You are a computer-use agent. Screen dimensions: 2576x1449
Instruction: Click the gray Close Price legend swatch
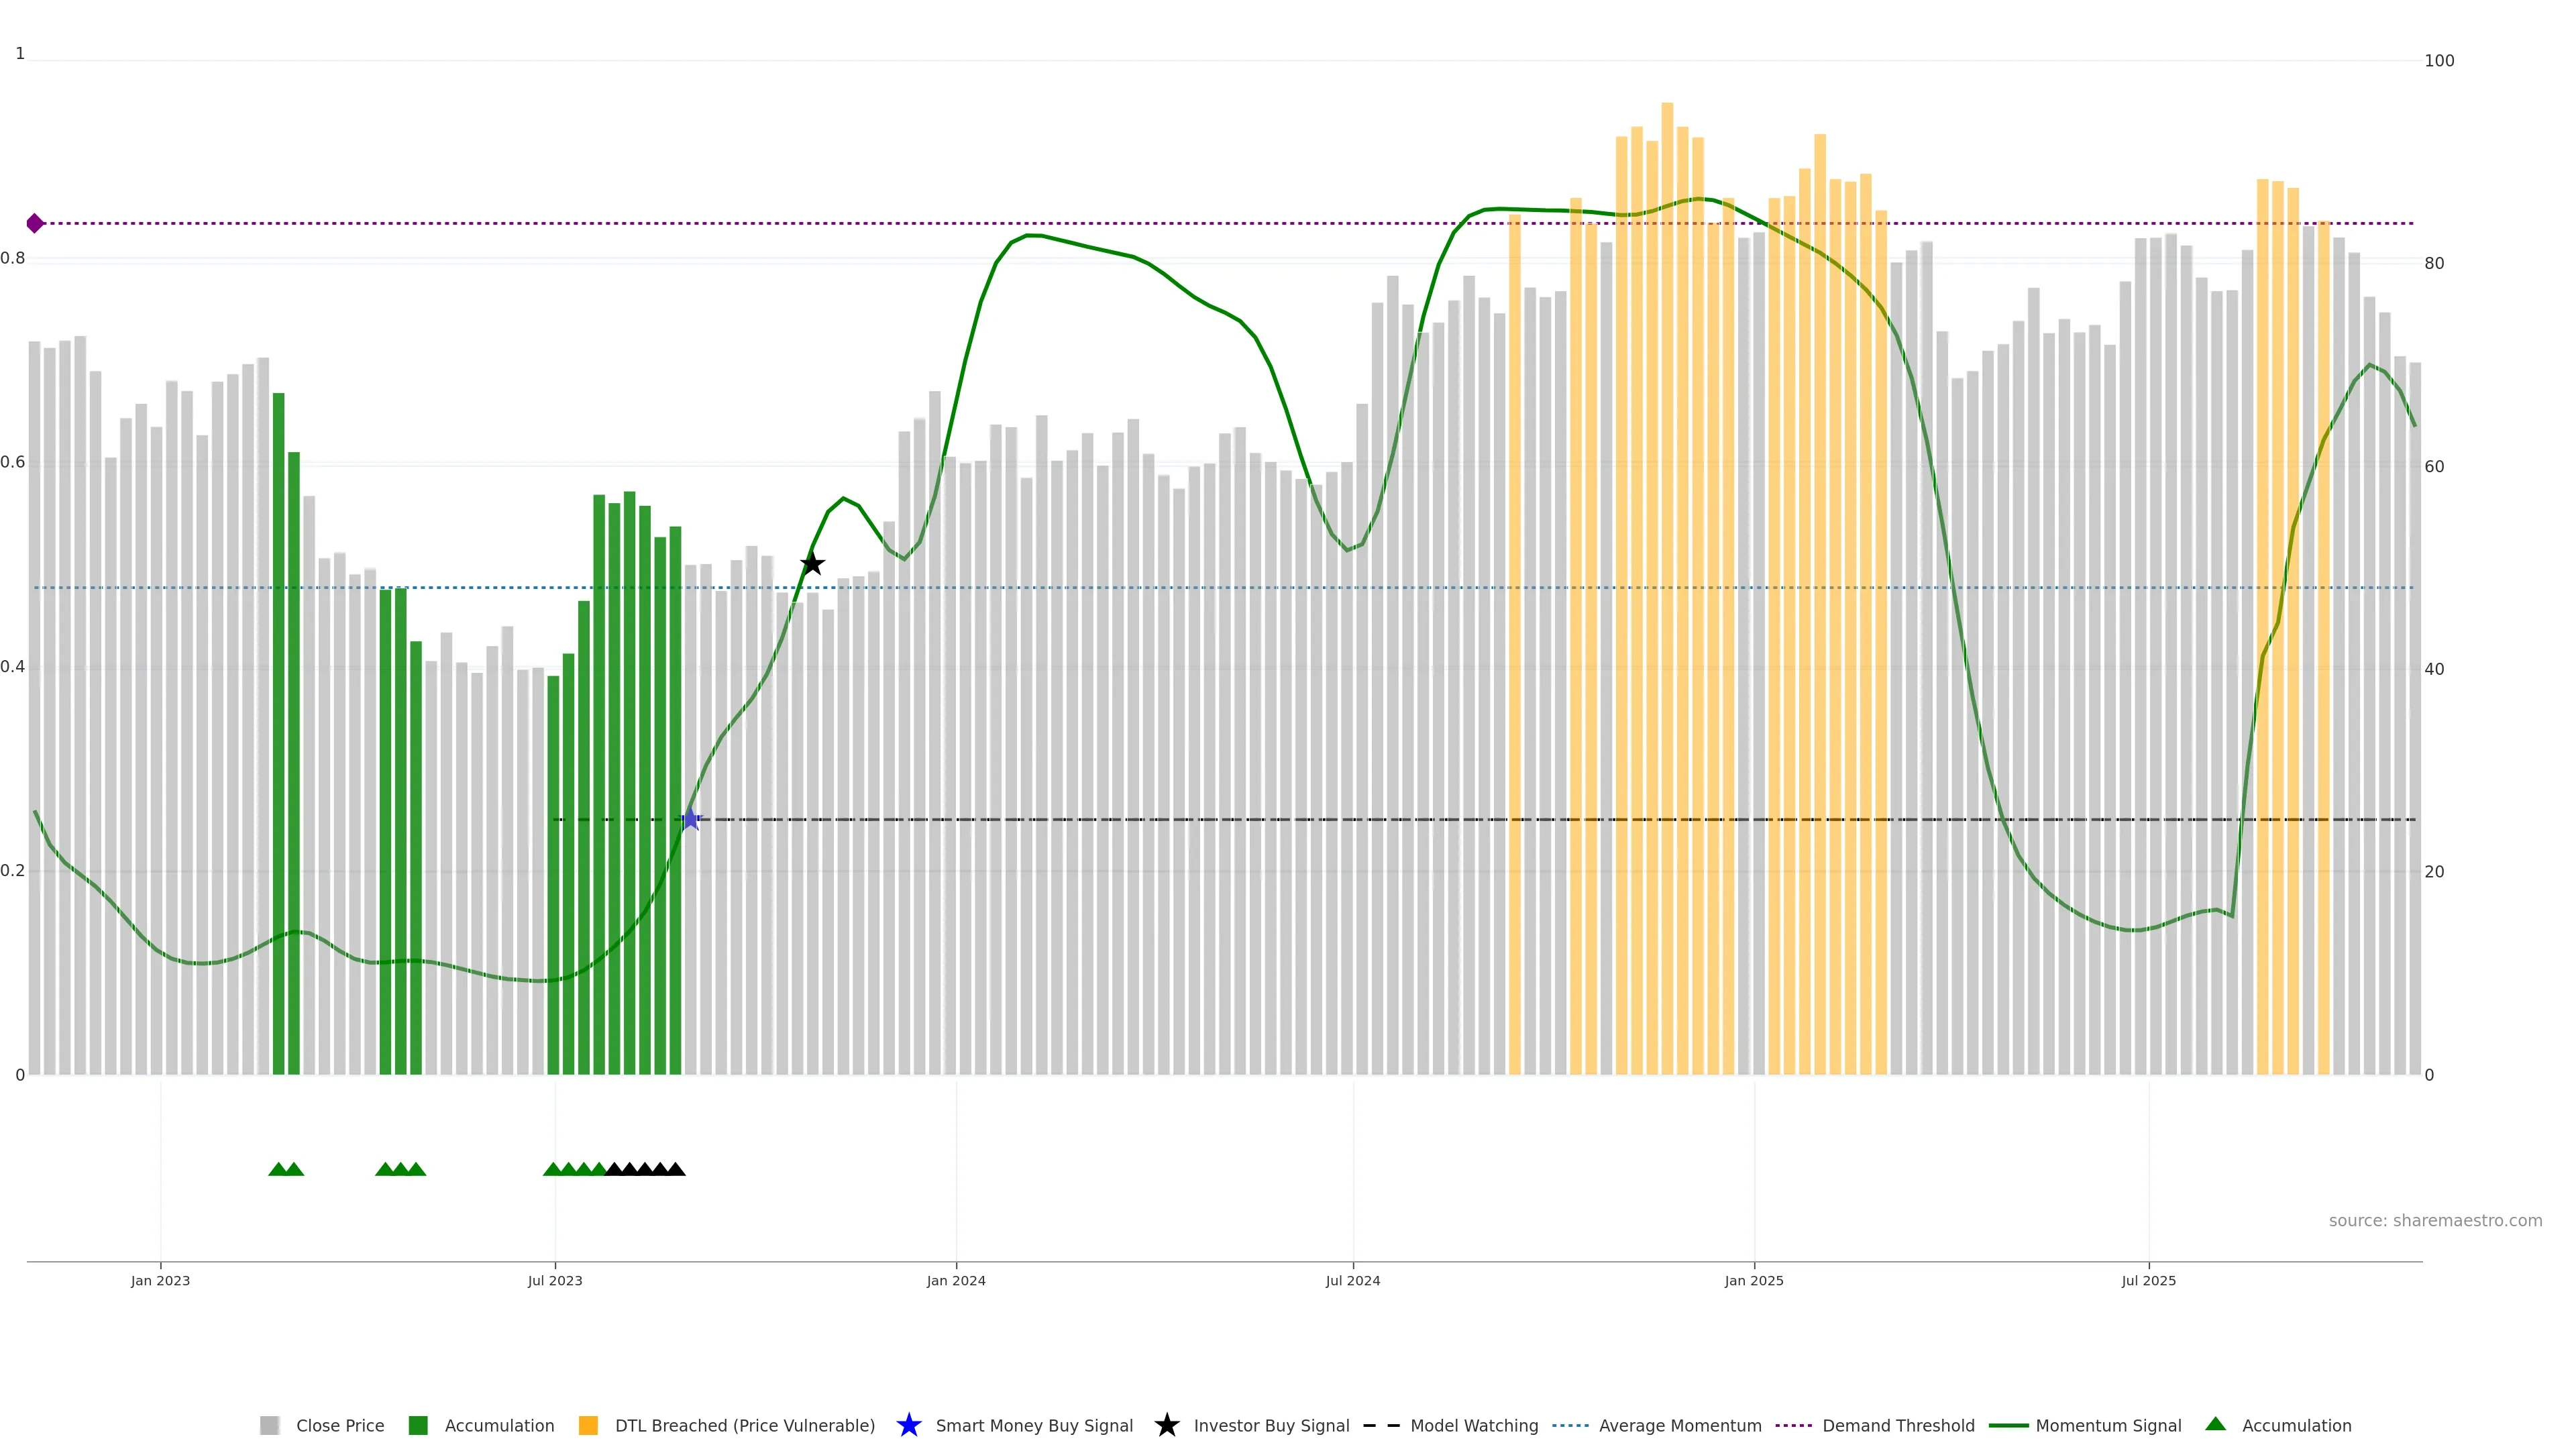(x=269, y=1425)
